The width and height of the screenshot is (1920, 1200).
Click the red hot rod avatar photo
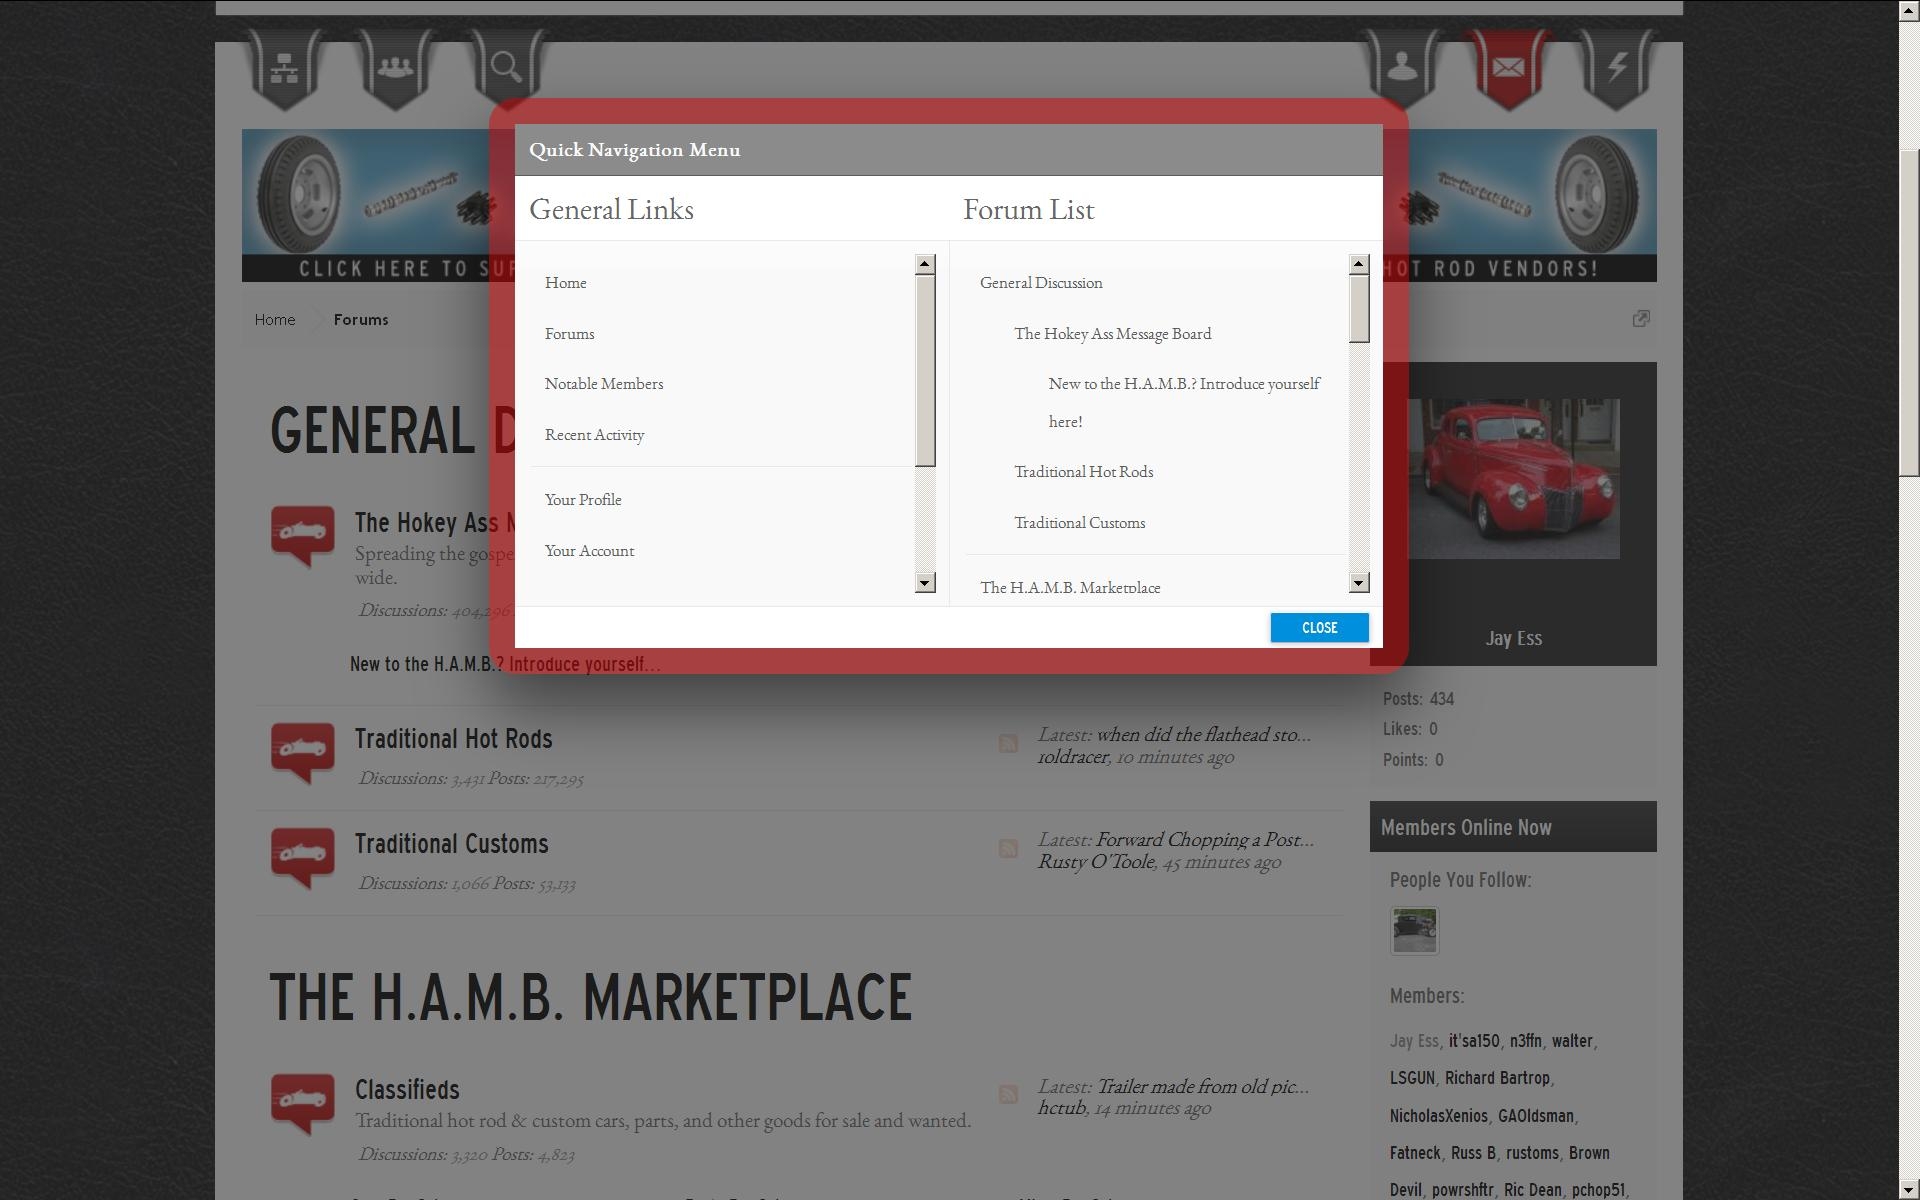click(x=1513, y=478)
